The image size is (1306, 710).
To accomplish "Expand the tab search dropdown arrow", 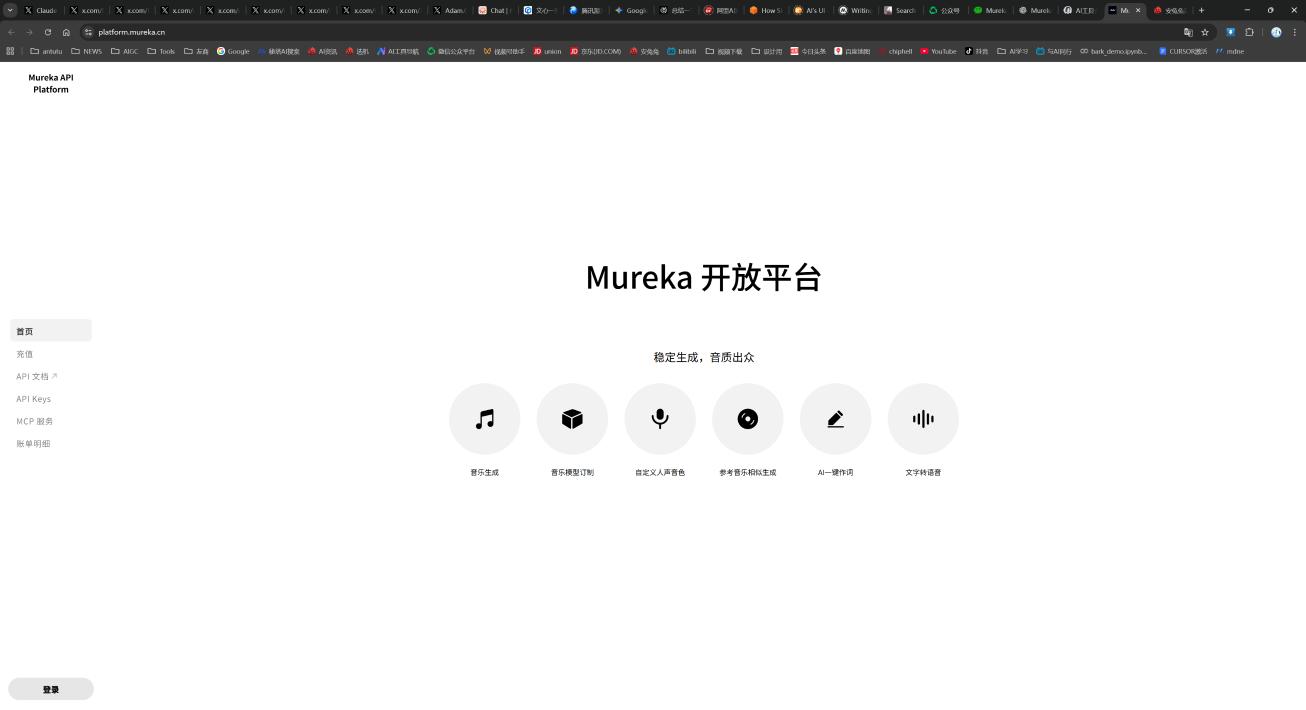I will pyautogui.click(x=10, y=10).
